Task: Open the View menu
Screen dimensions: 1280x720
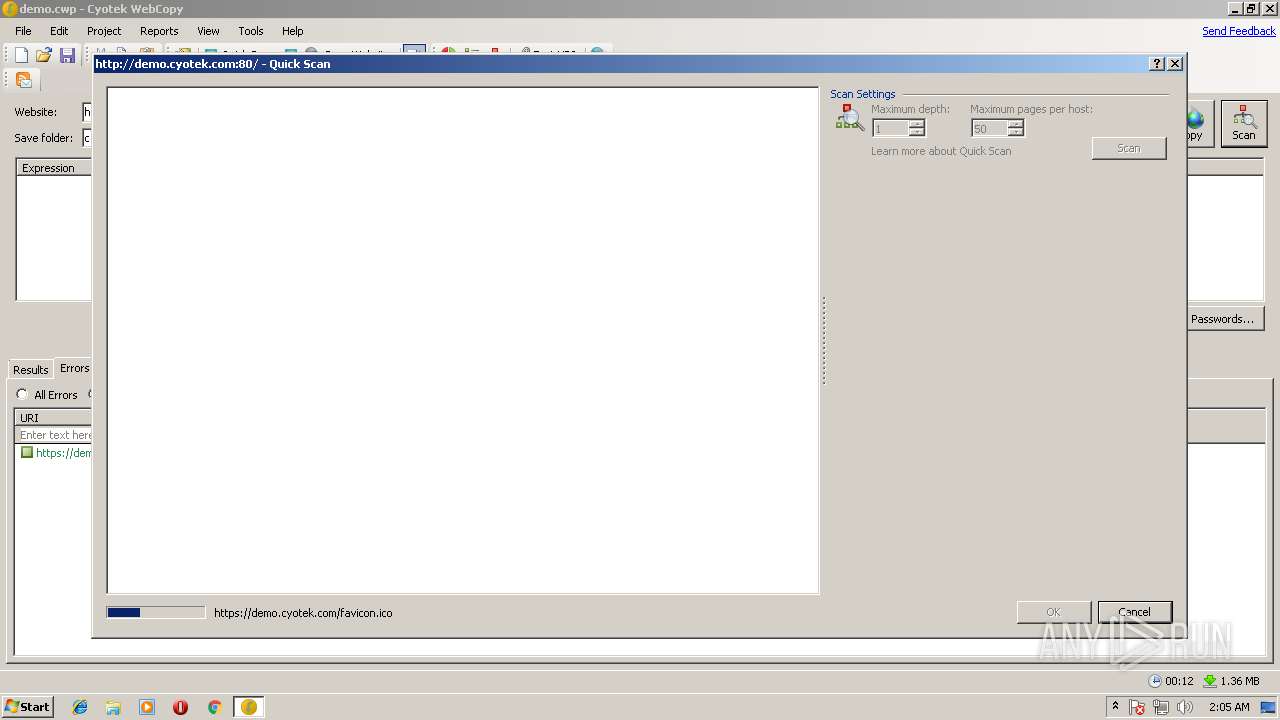Action: (x=208, y=31)
